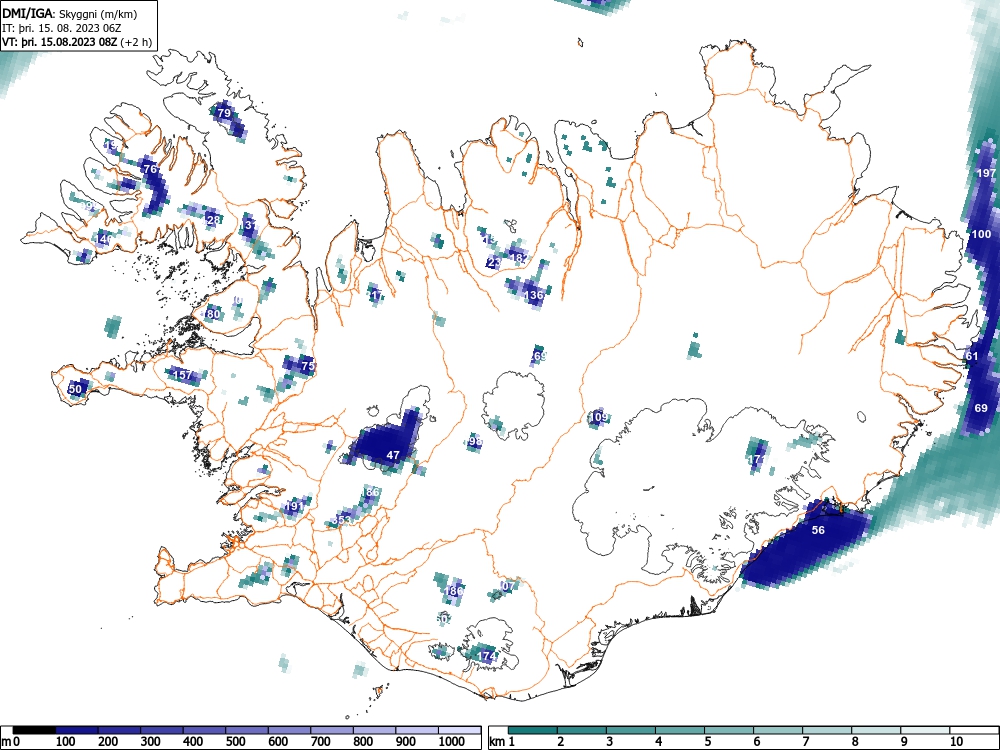Click the visibility value '197' off the east coast
Viewport: 1000px width, 750px height.
click(986, 173)
